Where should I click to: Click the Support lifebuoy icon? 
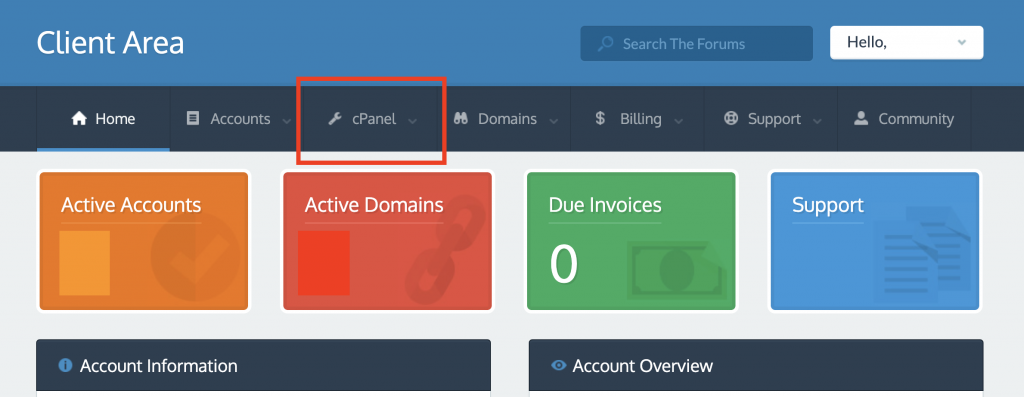pos(731,118)
